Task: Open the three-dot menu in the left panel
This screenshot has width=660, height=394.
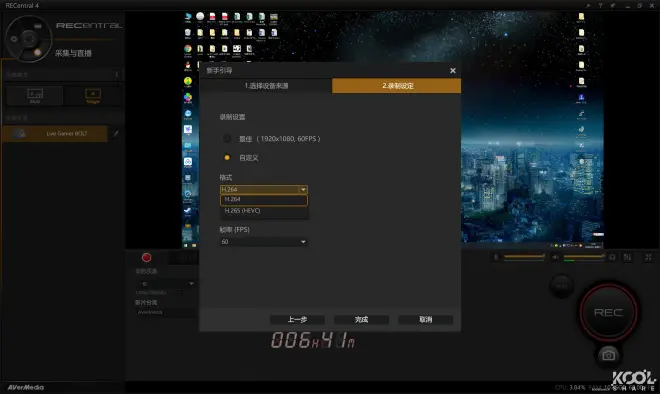Action: [117, 75]
